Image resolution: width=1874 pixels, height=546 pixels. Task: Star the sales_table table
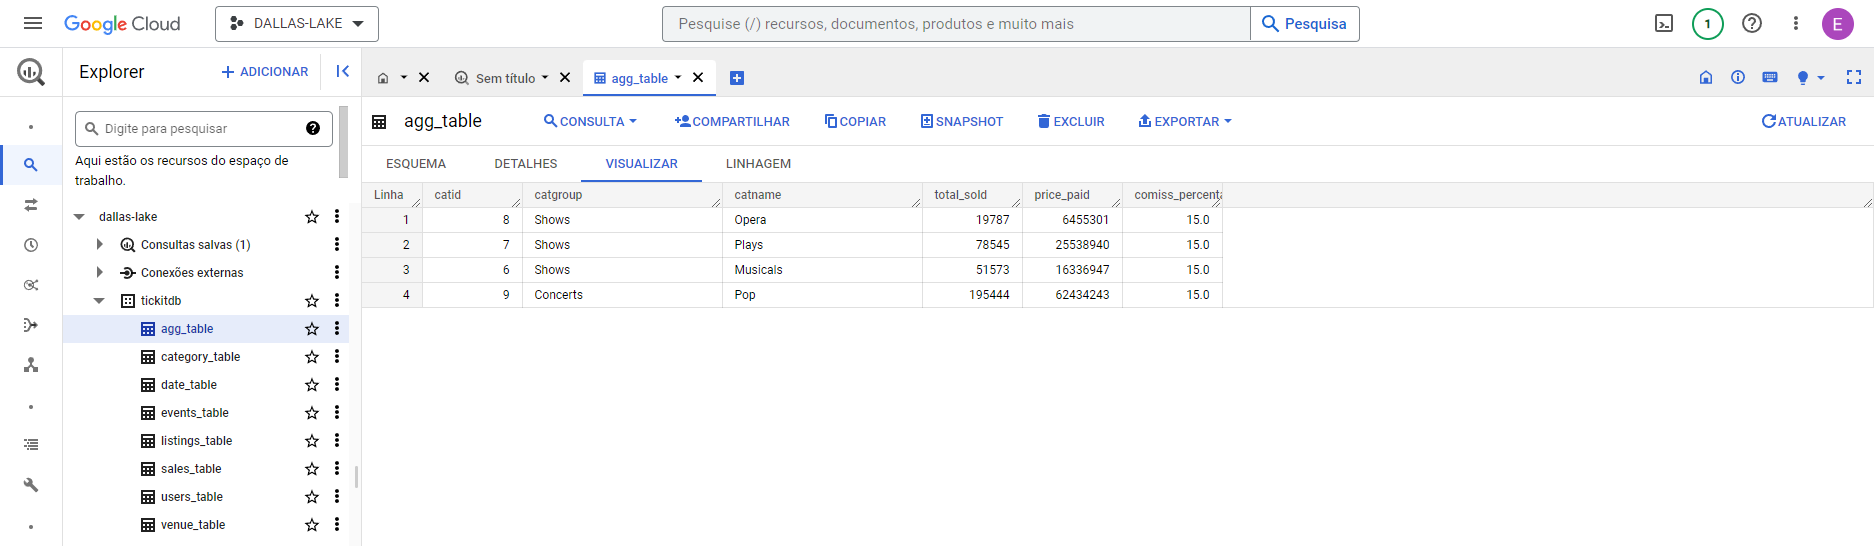tap(312, 469)
